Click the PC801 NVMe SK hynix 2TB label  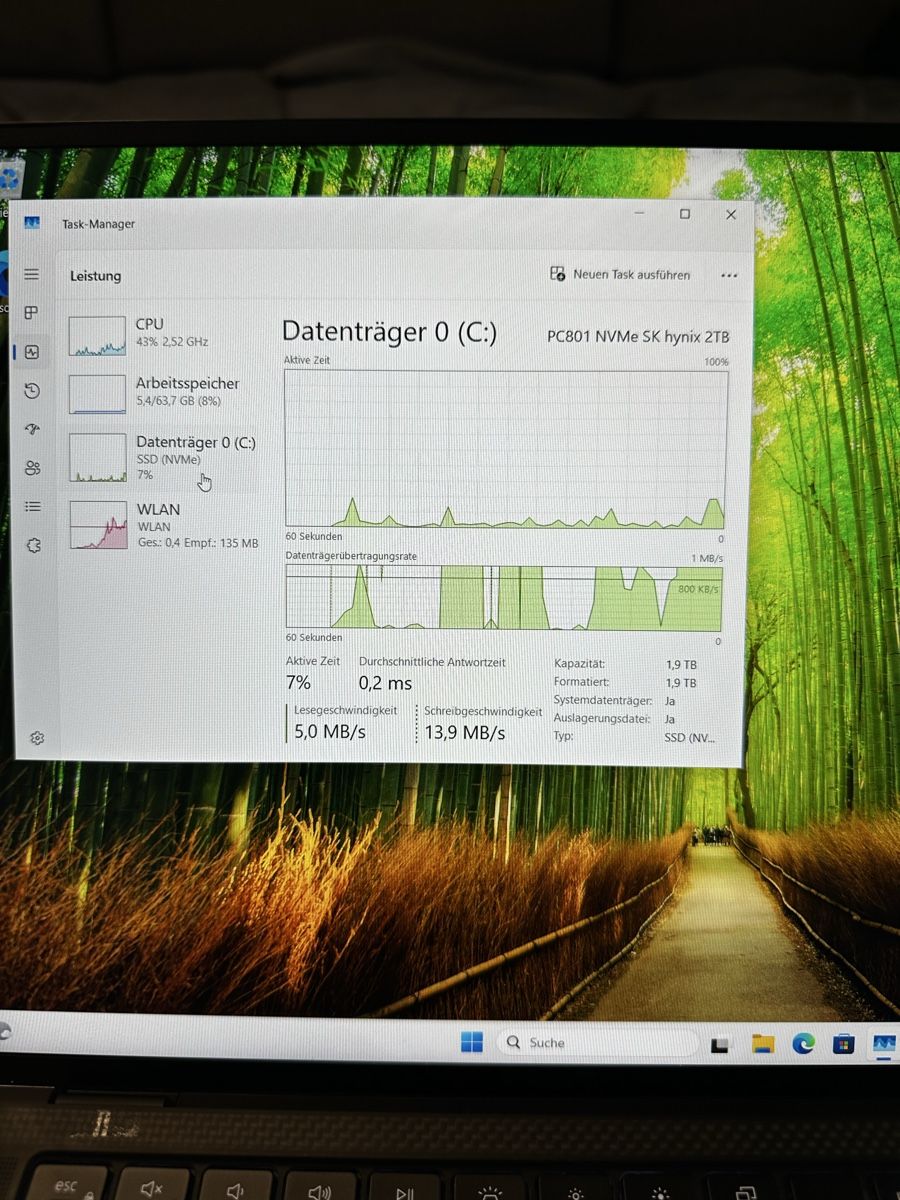(638, 336)
